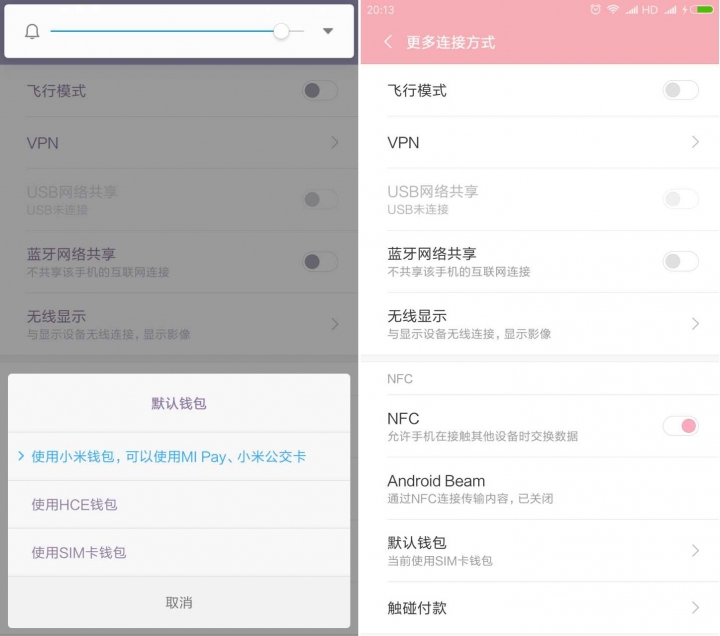720x636 pixels.
Task: Tap the alarm clock status icon
Action: [x=596, y=10]
